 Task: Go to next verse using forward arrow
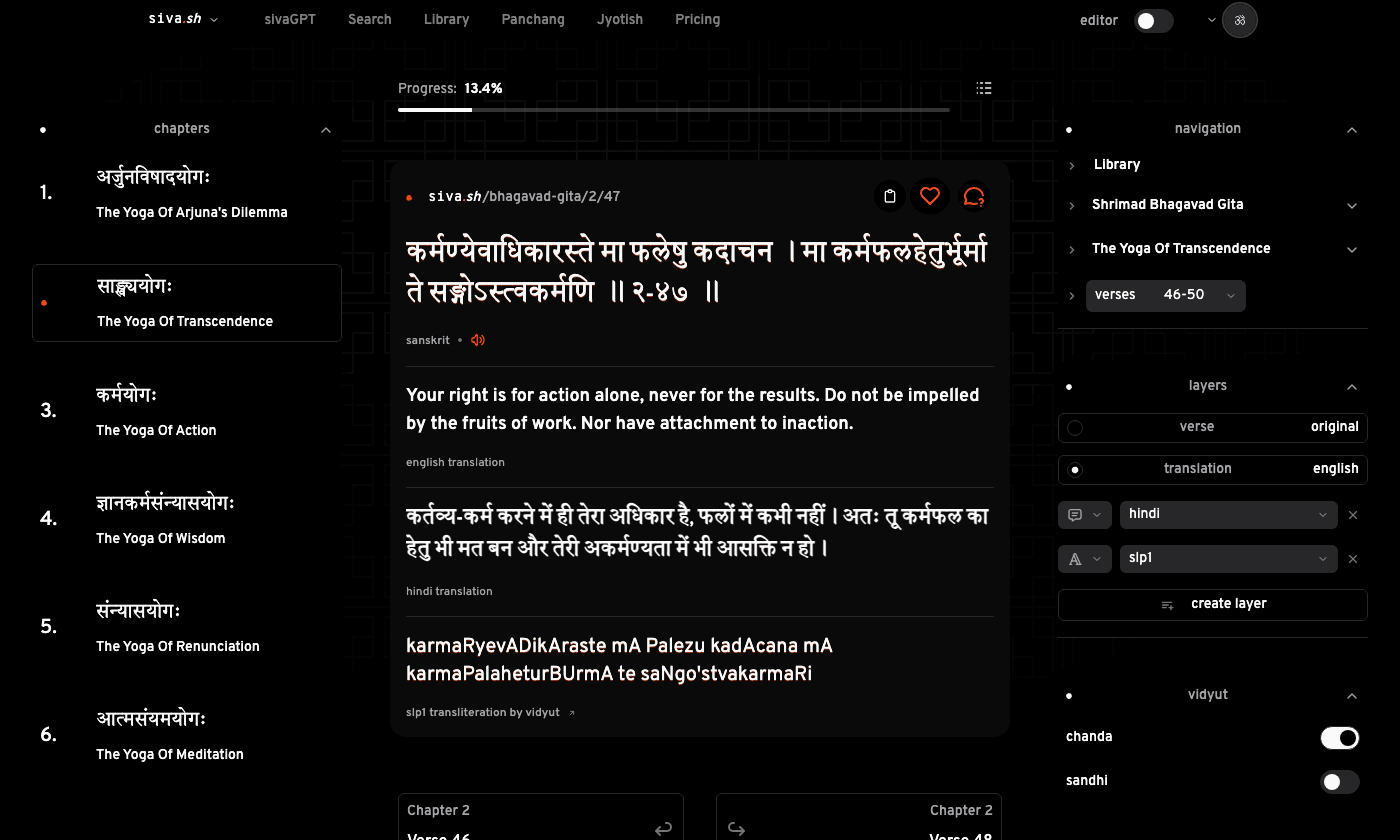click(x=737, y=828)
